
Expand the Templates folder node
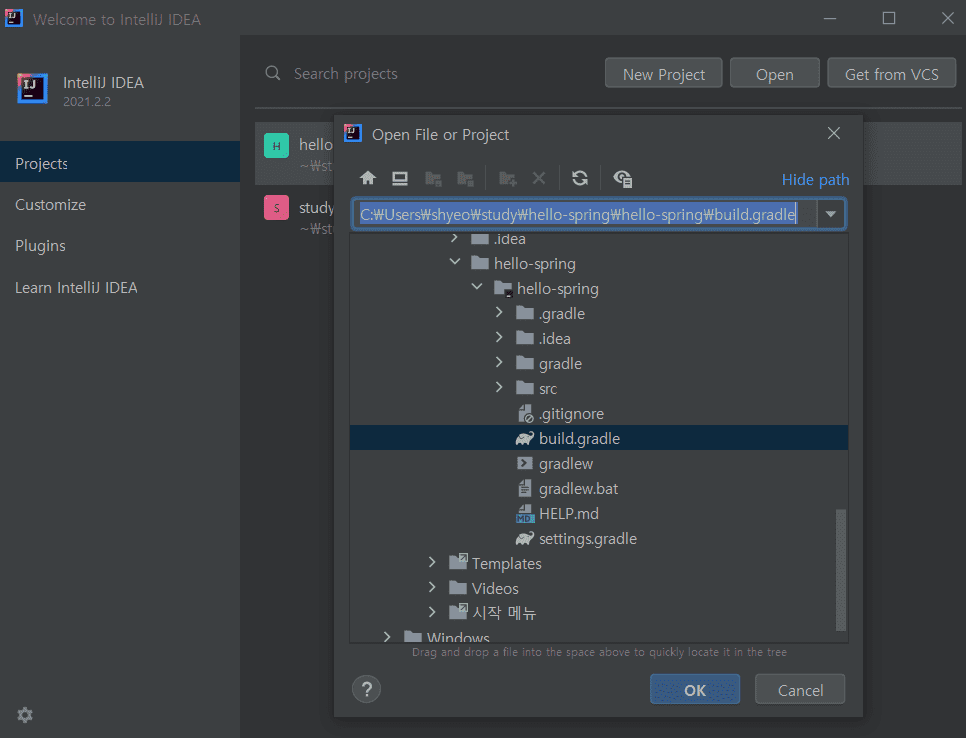(432, 562)
